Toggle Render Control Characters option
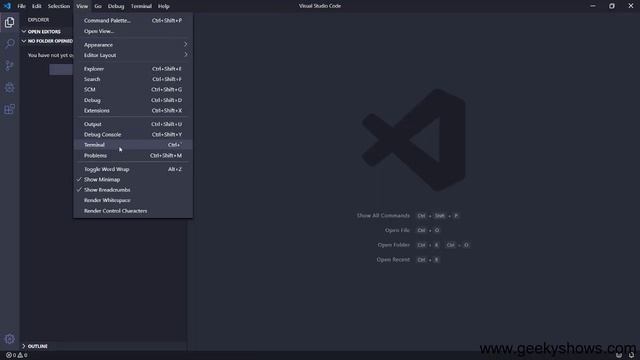Screen dimensions: 640x360 pos(133,211)
